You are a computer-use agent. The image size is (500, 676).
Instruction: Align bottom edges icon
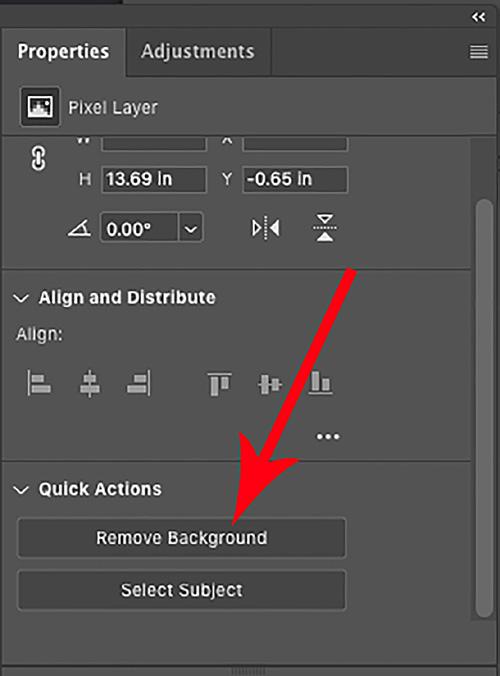(x=320, y=383)
